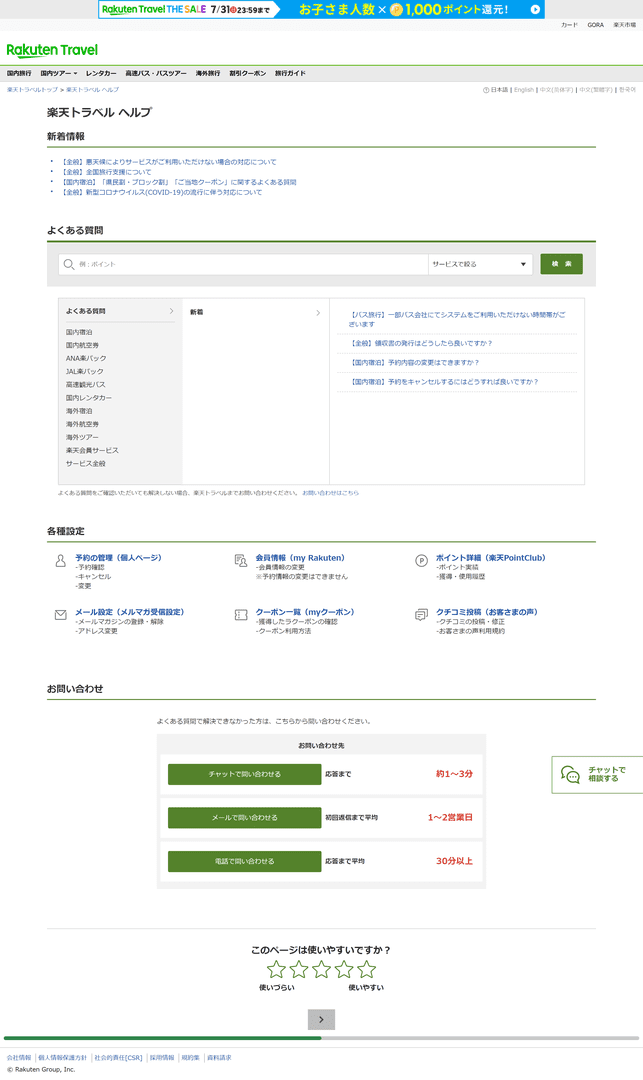Image resolution: width=643 pixels, height=1080 pixels.
Task: Open the サービスで絞る dropdown
Action: click(x=480, y=264)
